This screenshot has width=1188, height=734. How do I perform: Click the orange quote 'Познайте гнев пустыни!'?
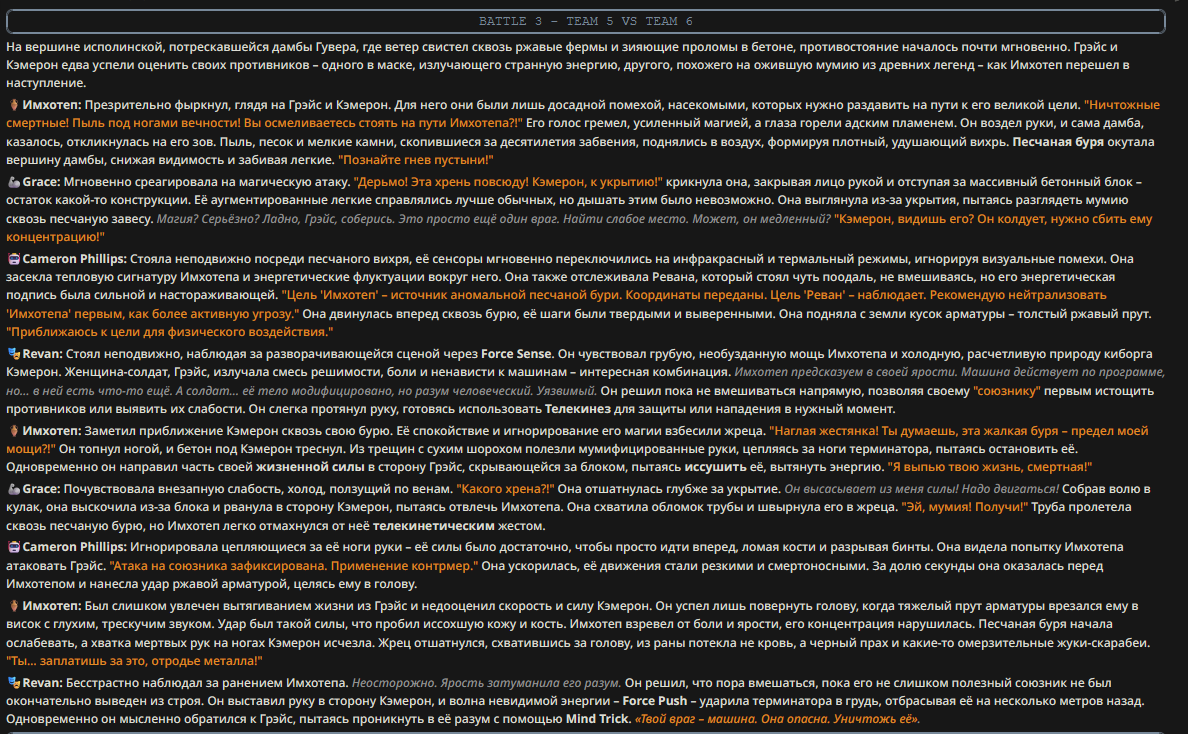[x=415, y=160]
